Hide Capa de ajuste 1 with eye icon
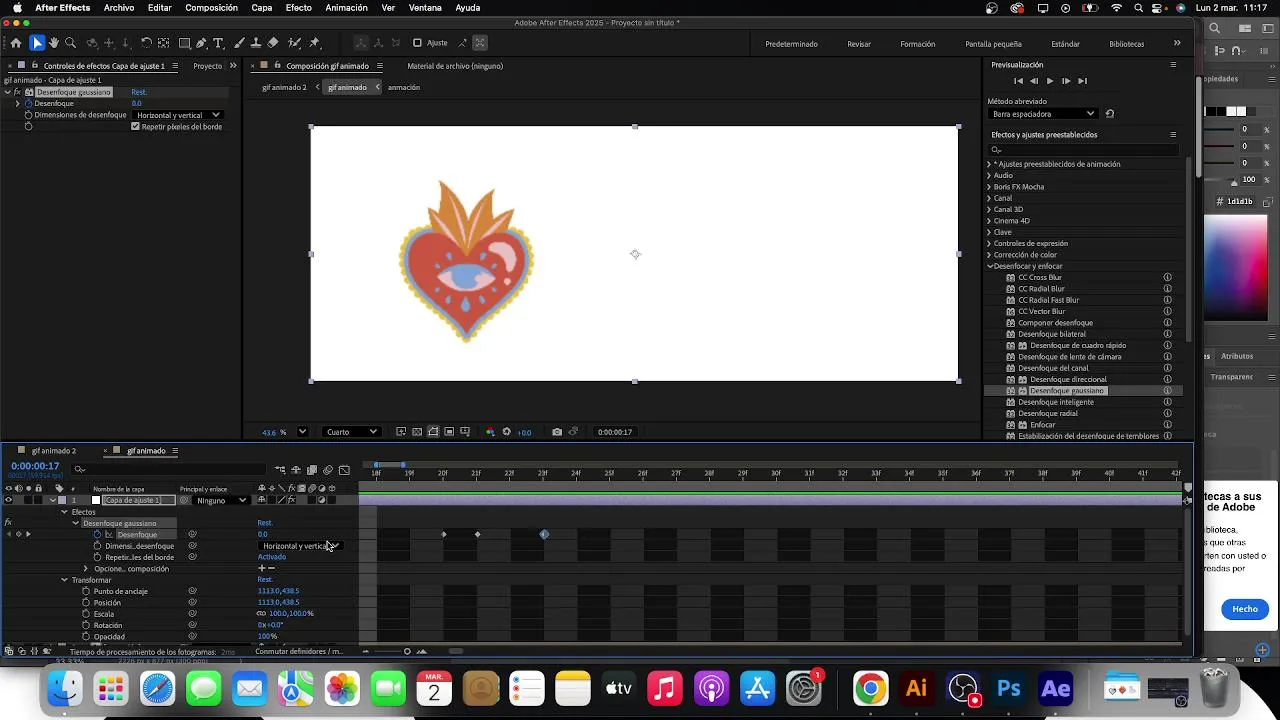 point(8,500)
